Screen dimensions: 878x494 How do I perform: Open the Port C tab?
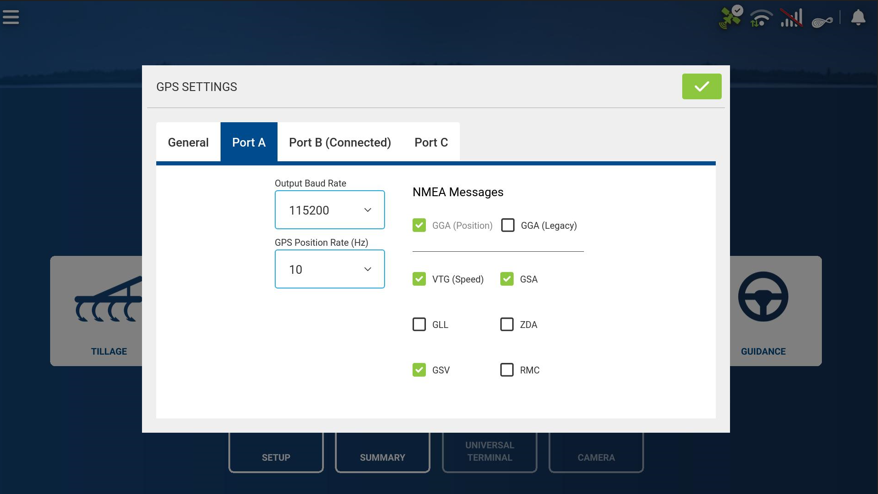point(431,142)
